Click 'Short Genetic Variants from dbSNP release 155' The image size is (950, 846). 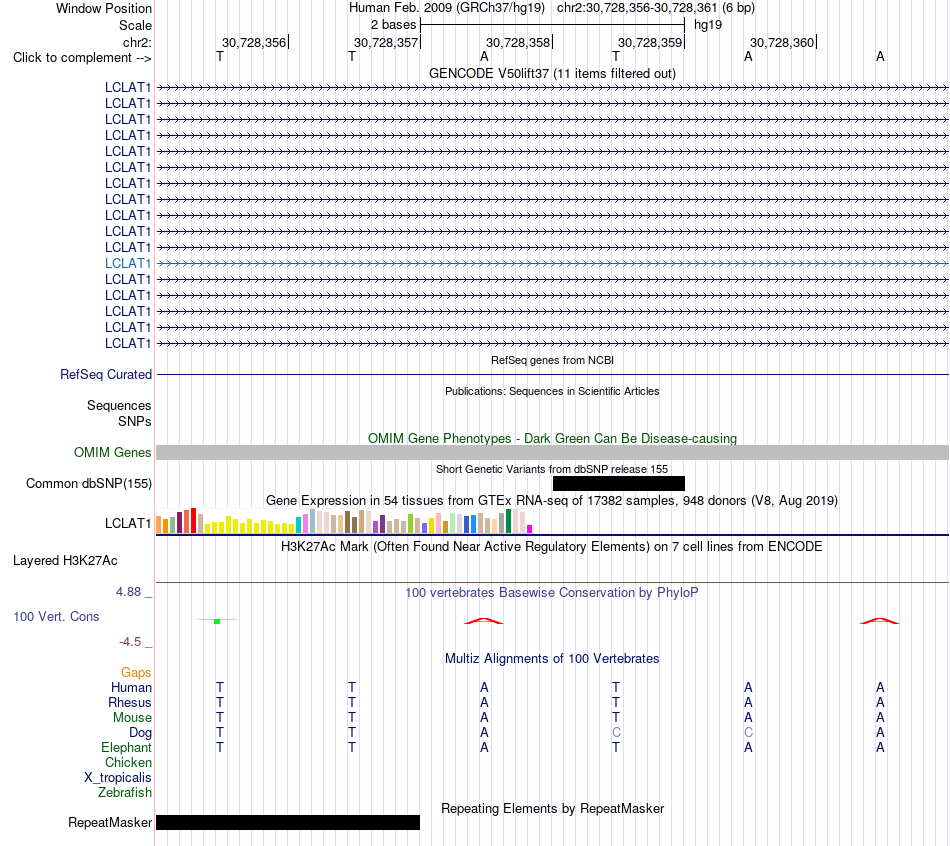pos(552,469)
